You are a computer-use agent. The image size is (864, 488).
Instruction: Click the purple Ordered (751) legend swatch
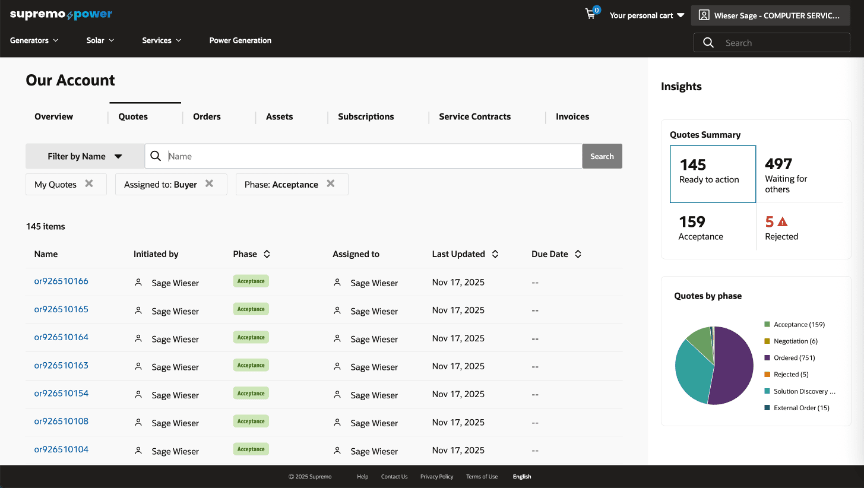tap(767, 357)
